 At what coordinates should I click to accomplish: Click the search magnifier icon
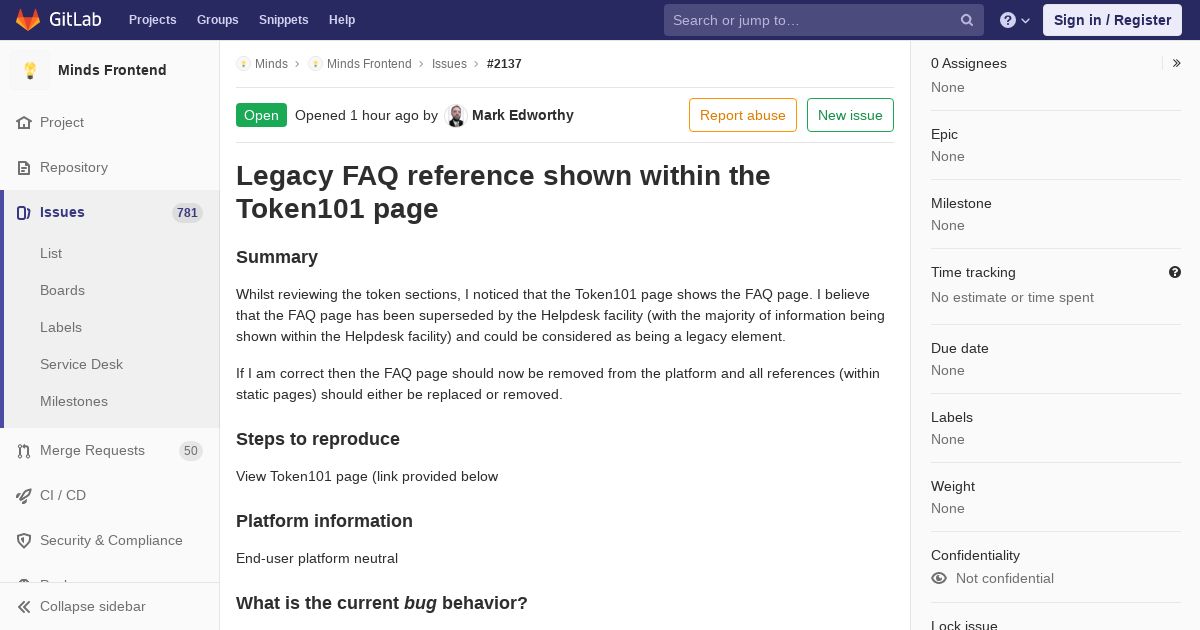(x=967, y=20)
